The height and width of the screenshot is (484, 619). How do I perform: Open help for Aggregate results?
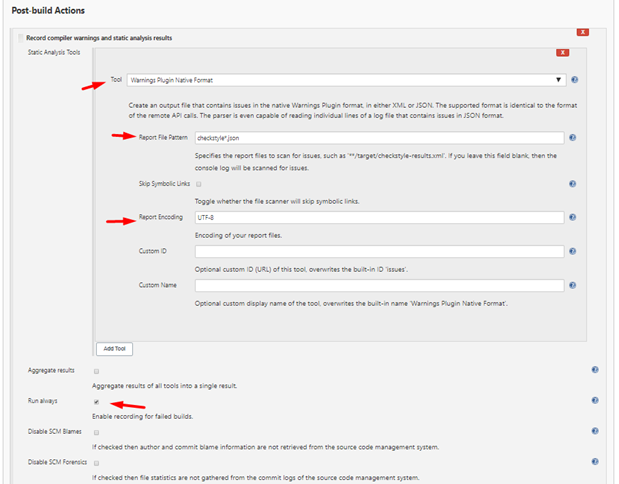point(595,370)
